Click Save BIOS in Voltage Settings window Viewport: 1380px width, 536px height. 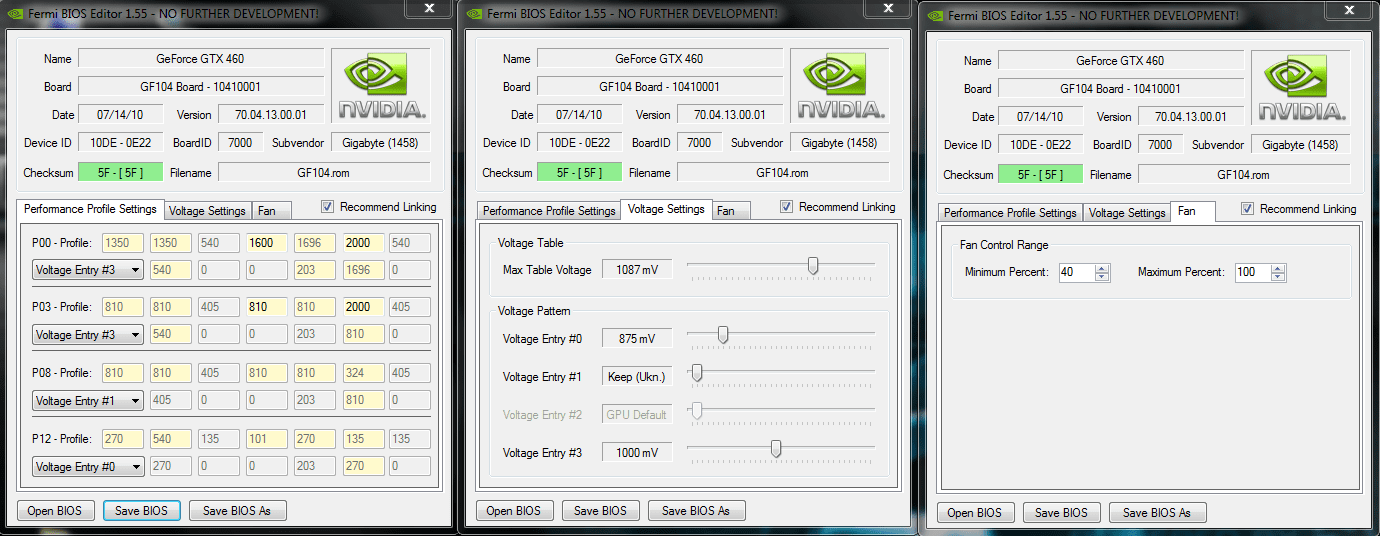tap(600, 510)
